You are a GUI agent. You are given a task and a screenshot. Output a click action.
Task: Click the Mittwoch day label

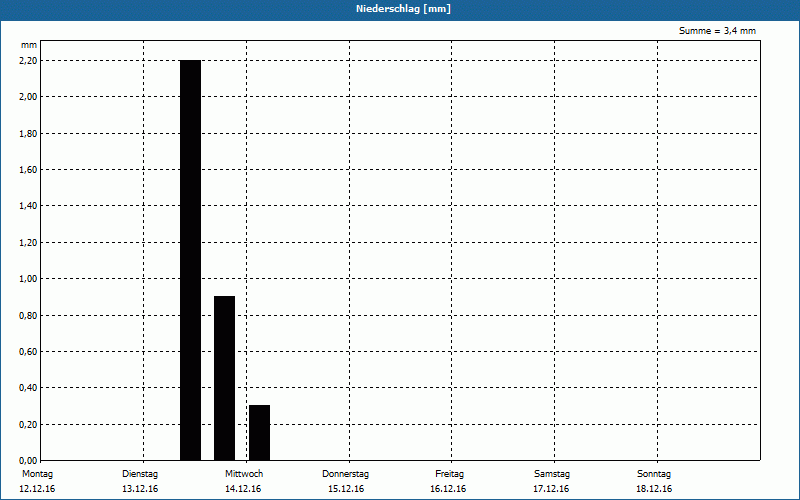pyautogui.click(x=244, y=474)
